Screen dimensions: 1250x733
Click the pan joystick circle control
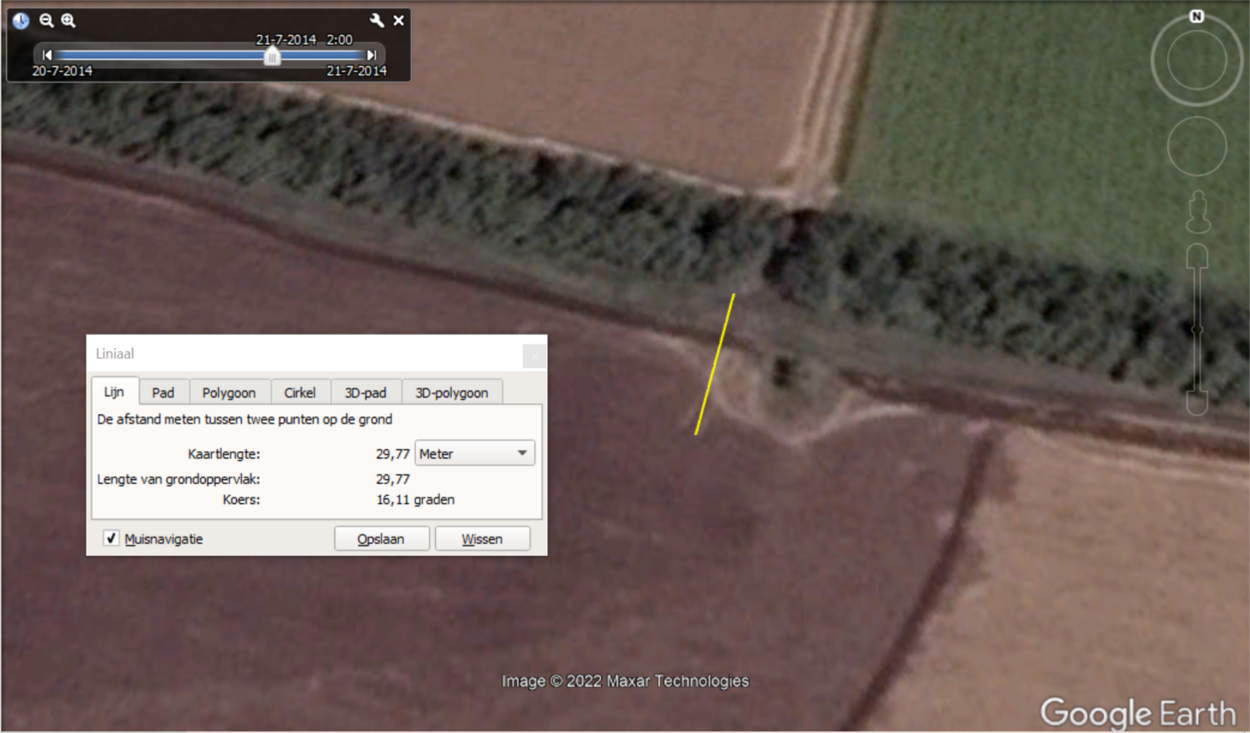point(1196,146)
